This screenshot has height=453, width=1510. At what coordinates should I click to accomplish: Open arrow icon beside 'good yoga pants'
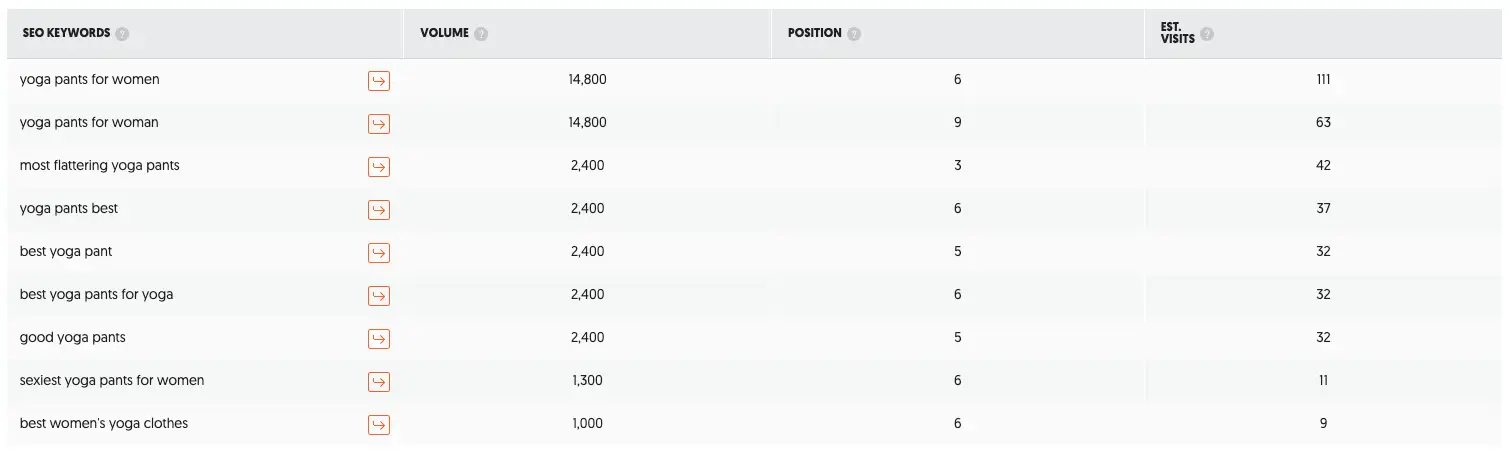pos(379,339)
